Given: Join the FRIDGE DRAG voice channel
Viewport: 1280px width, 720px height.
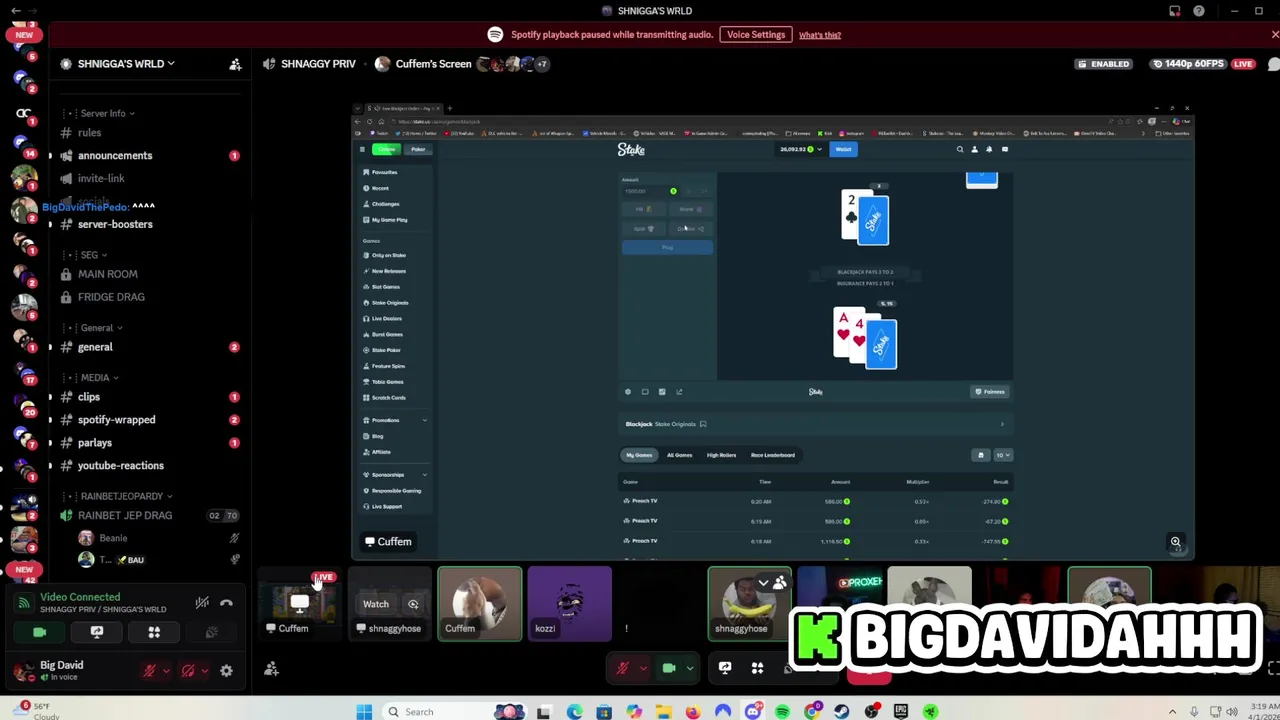Looking at the screenshot, I should point(111,297).
